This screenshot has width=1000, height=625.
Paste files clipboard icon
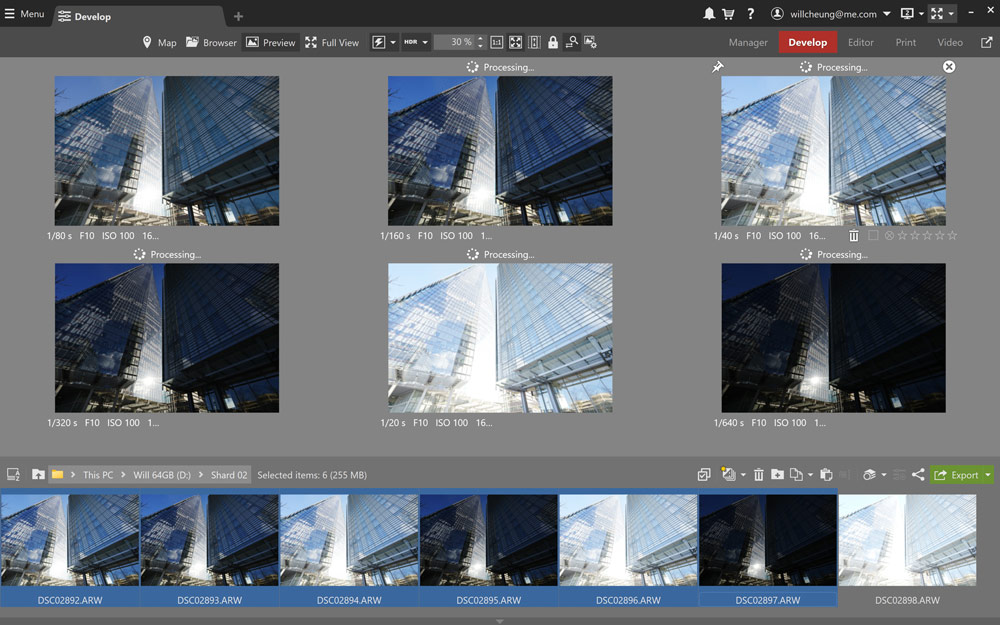(826, 474)
